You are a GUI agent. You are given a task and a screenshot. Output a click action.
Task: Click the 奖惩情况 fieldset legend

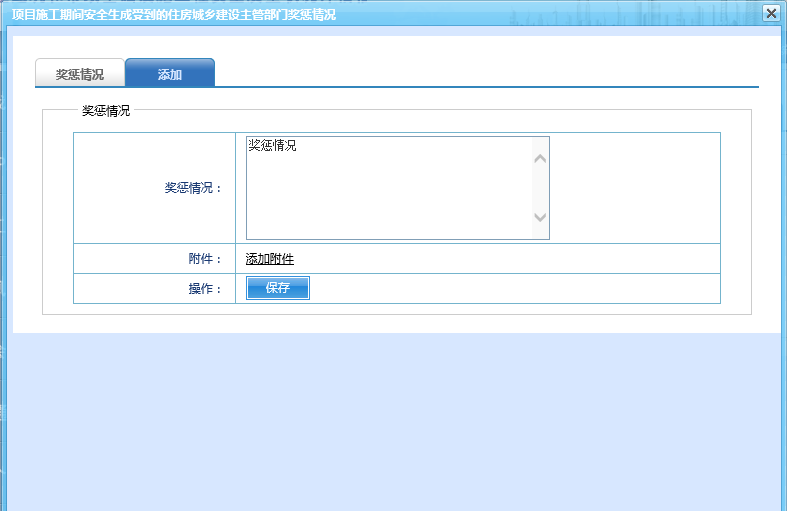[x=105, y=110]
